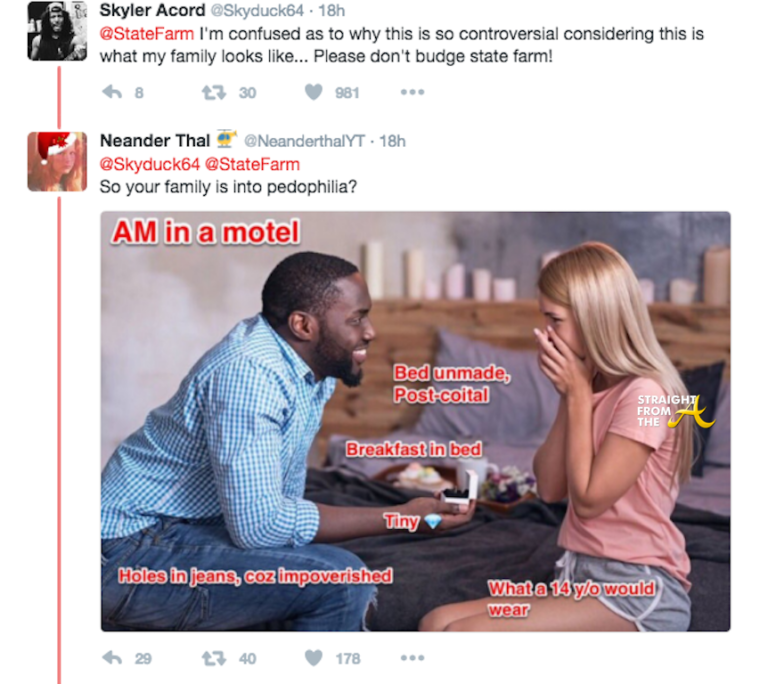Viewport: 768px width, 684px height.
Task: Open Skyler Acord's profile picture
Action: click(x=57, y=31)
